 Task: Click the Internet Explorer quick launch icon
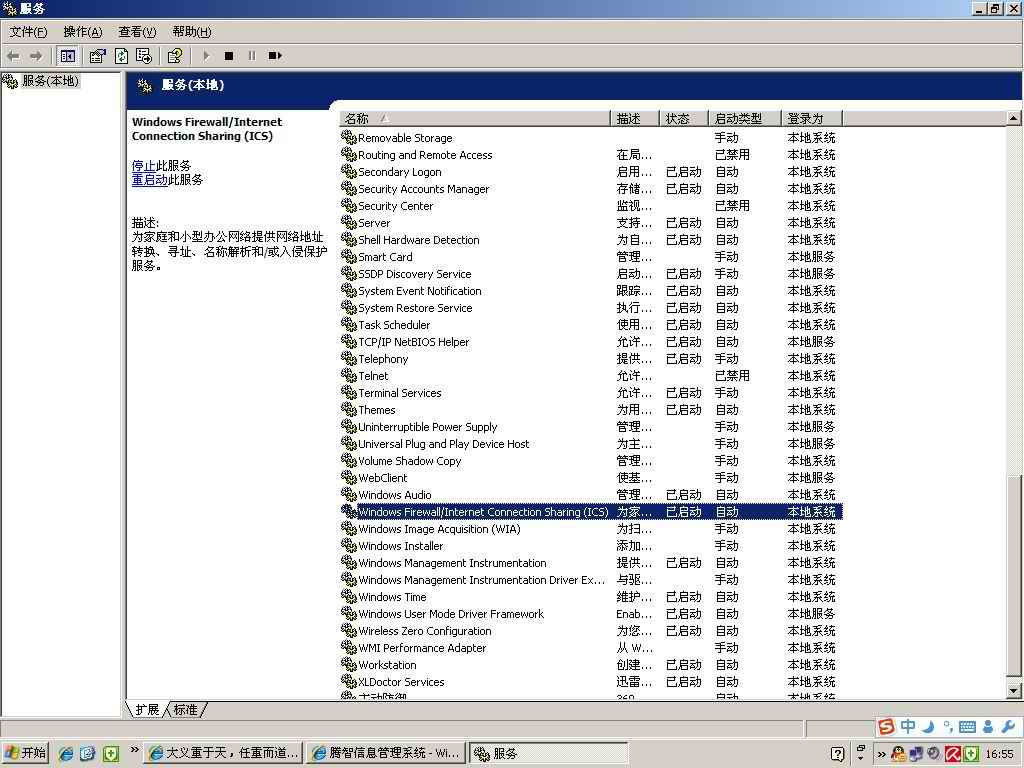coord(66,753)
